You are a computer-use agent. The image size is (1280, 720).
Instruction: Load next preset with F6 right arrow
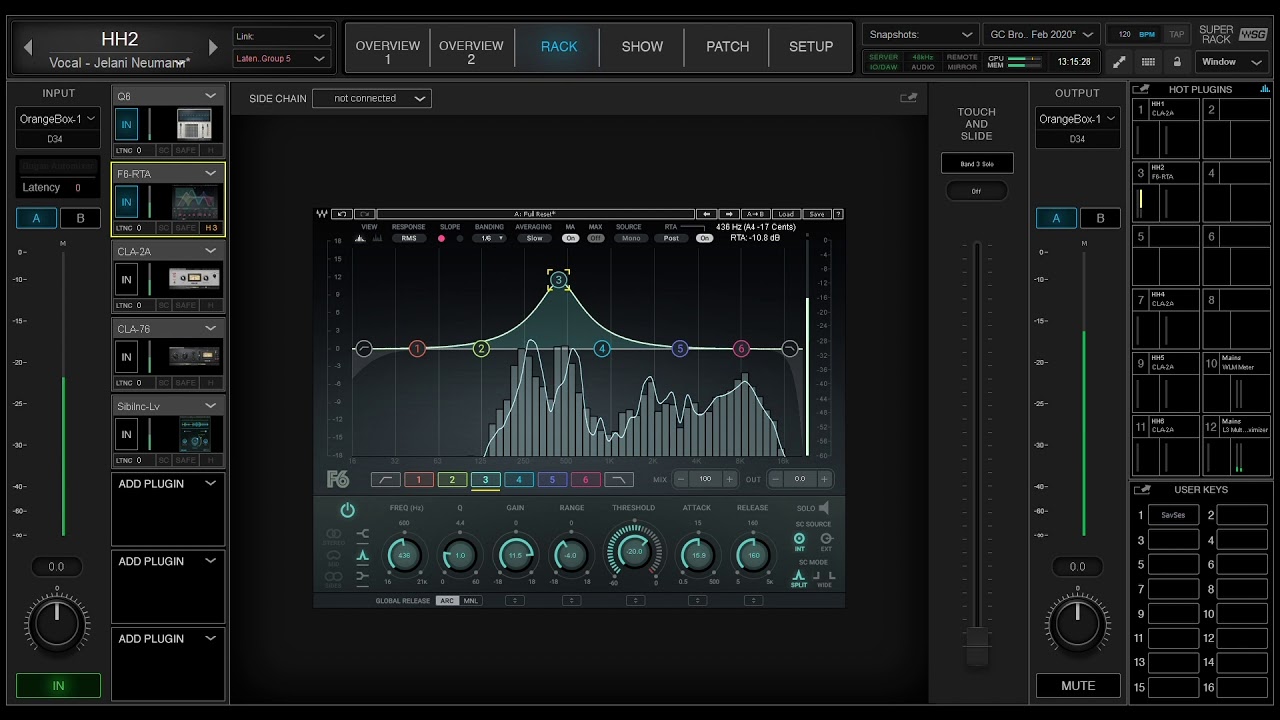[x=729, y=214]
